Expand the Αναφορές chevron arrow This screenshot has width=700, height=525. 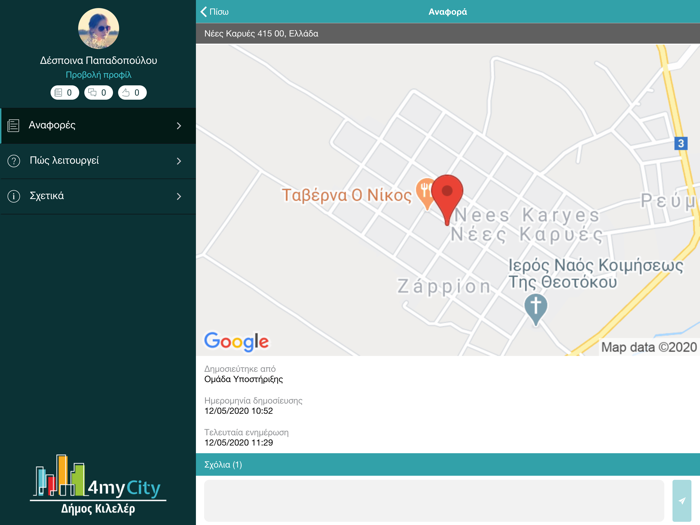[x=179, y=126]
